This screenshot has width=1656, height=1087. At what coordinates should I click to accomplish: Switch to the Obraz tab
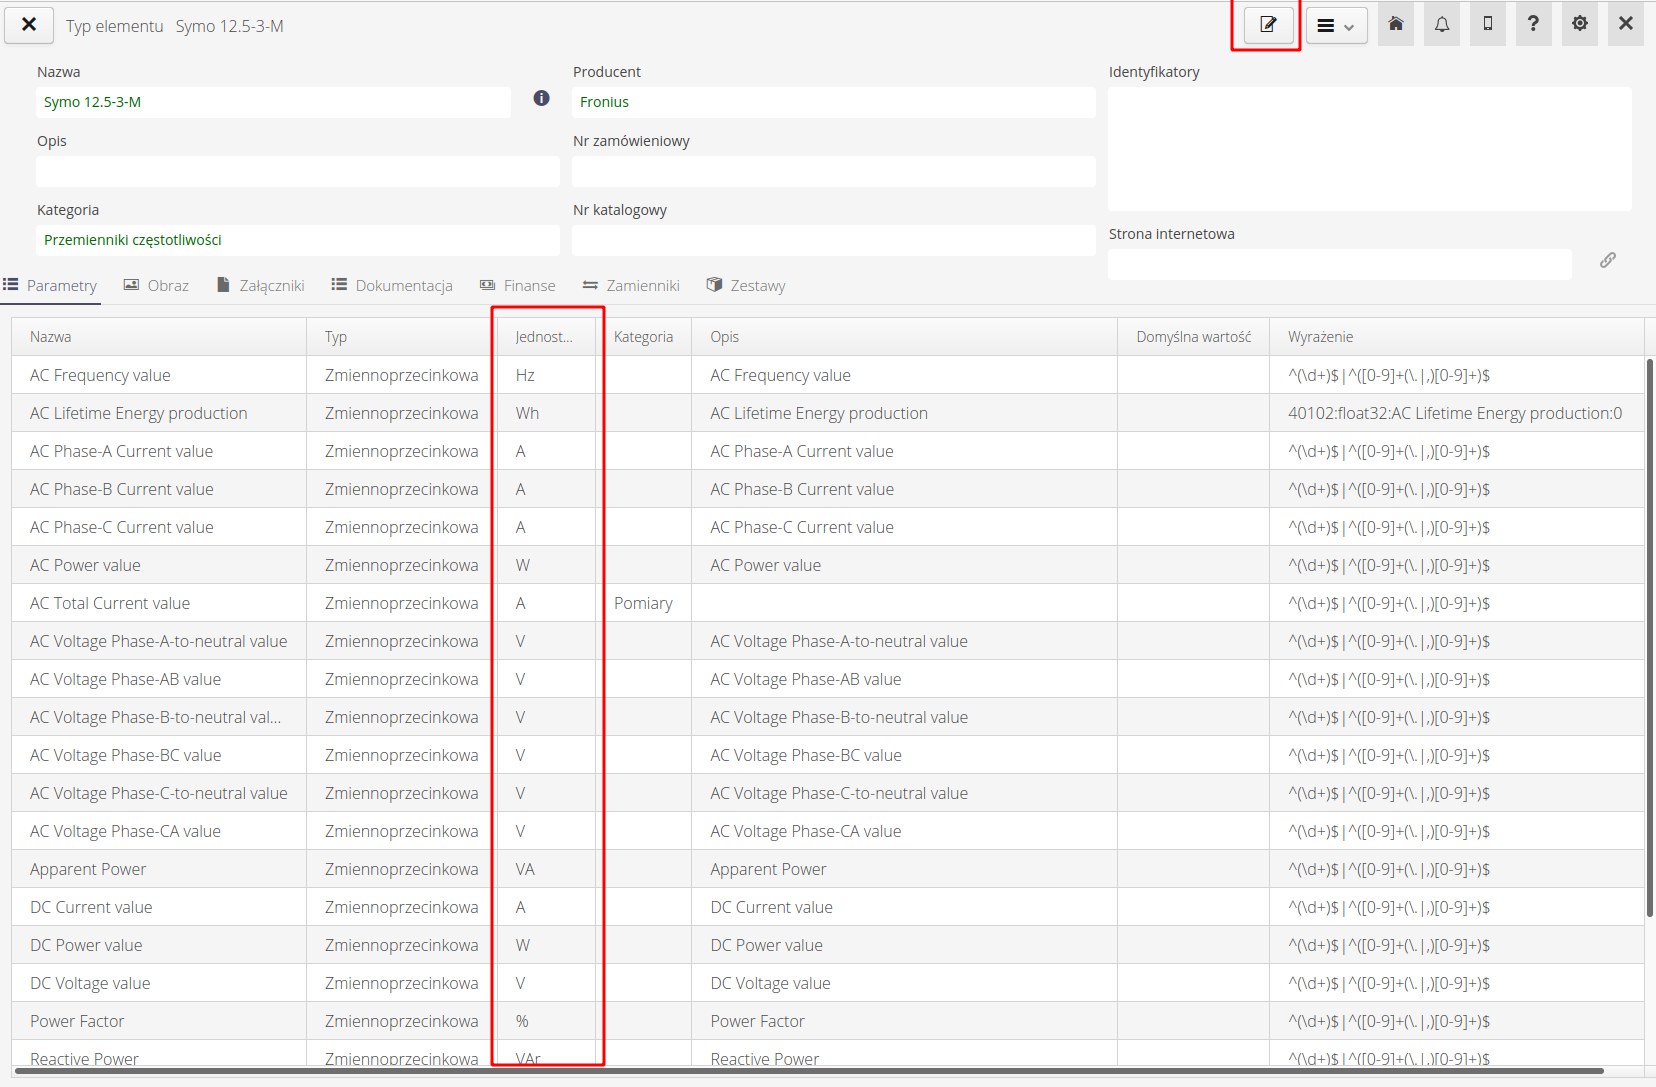(x=157, y=286)
